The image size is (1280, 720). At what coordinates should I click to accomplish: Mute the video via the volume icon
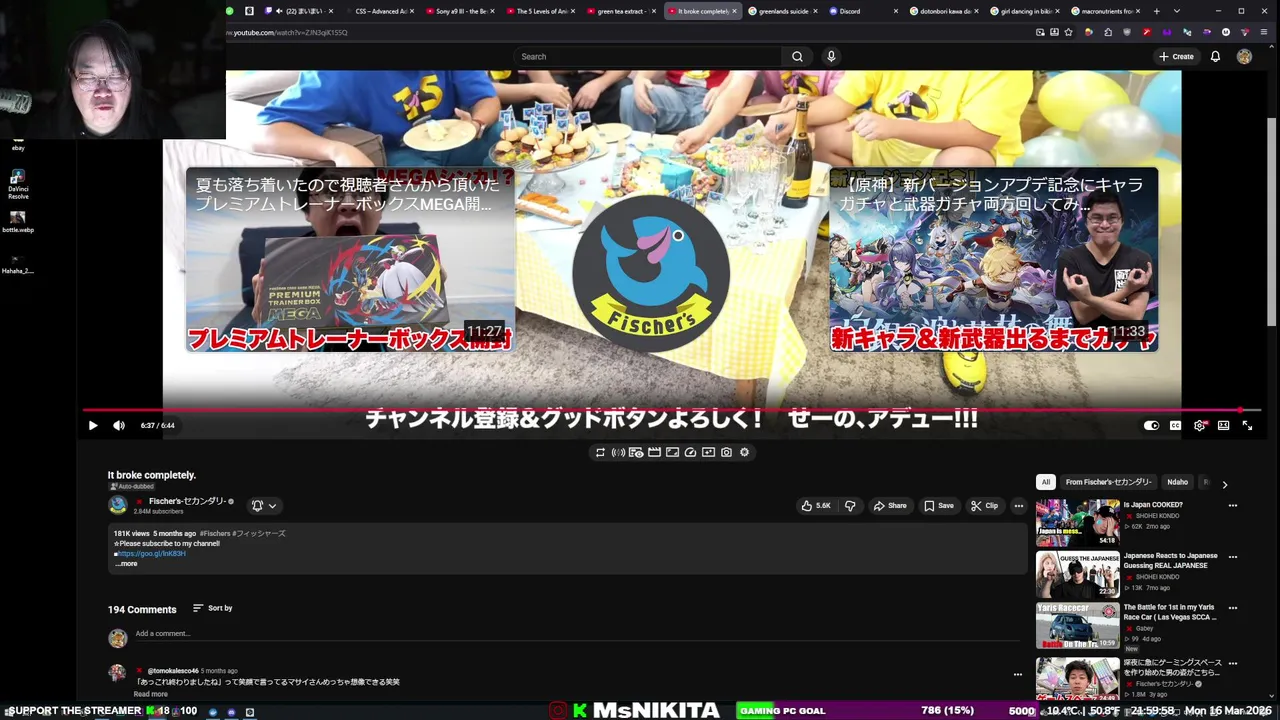point(119,426)
